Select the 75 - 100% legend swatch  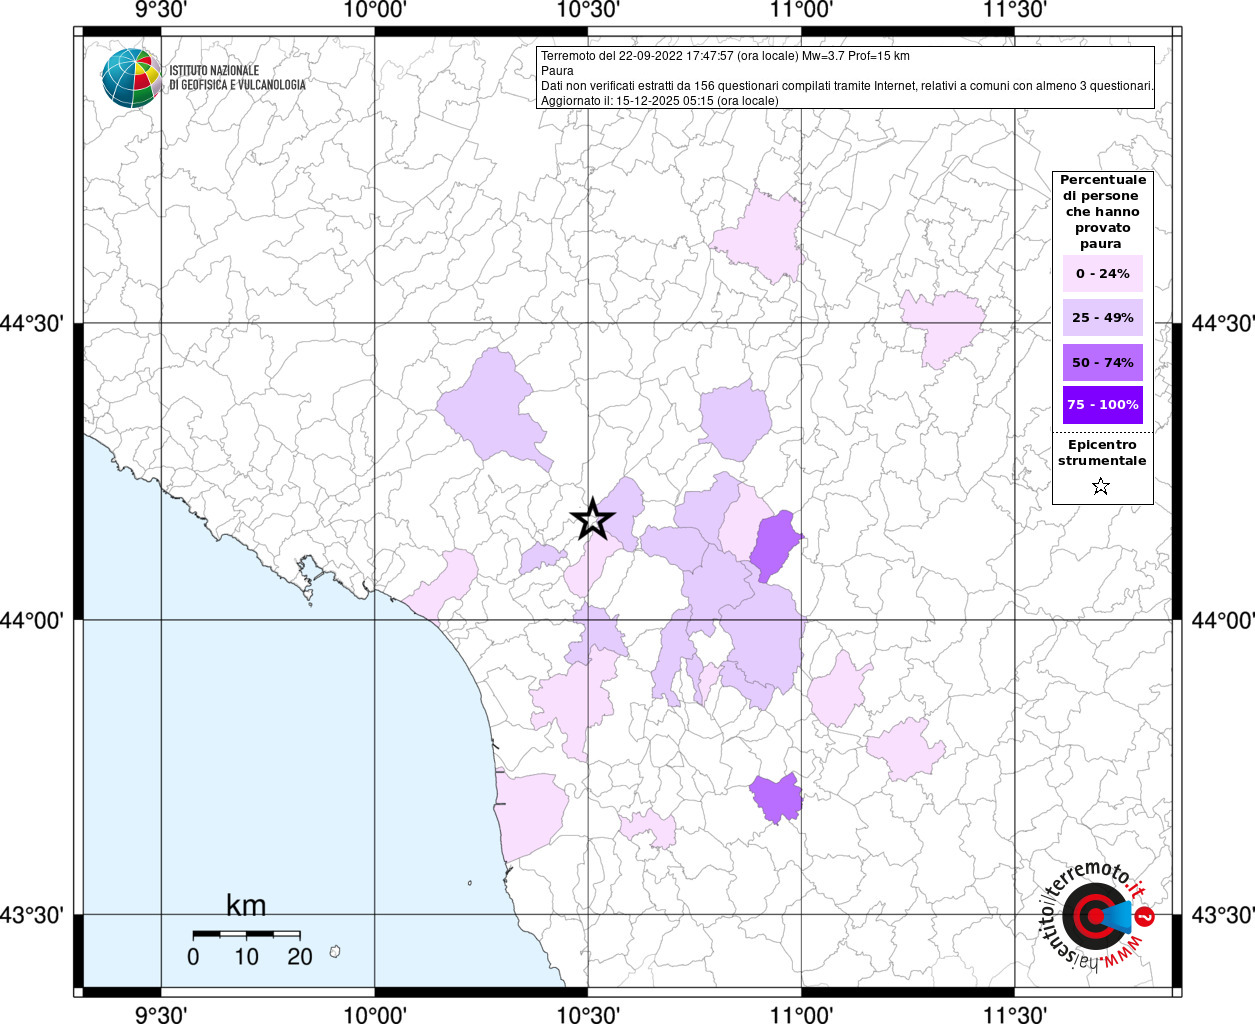point(1102,405)
